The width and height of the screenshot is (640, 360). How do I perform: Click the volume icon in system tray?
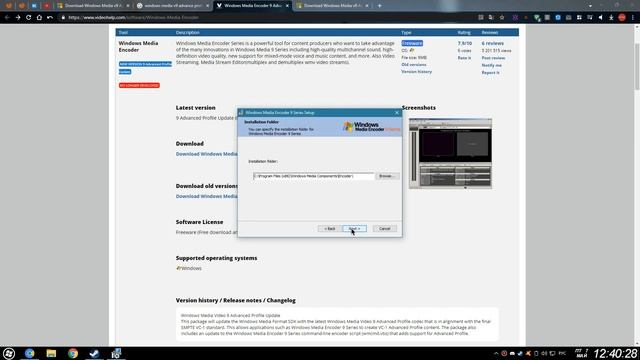544,353
